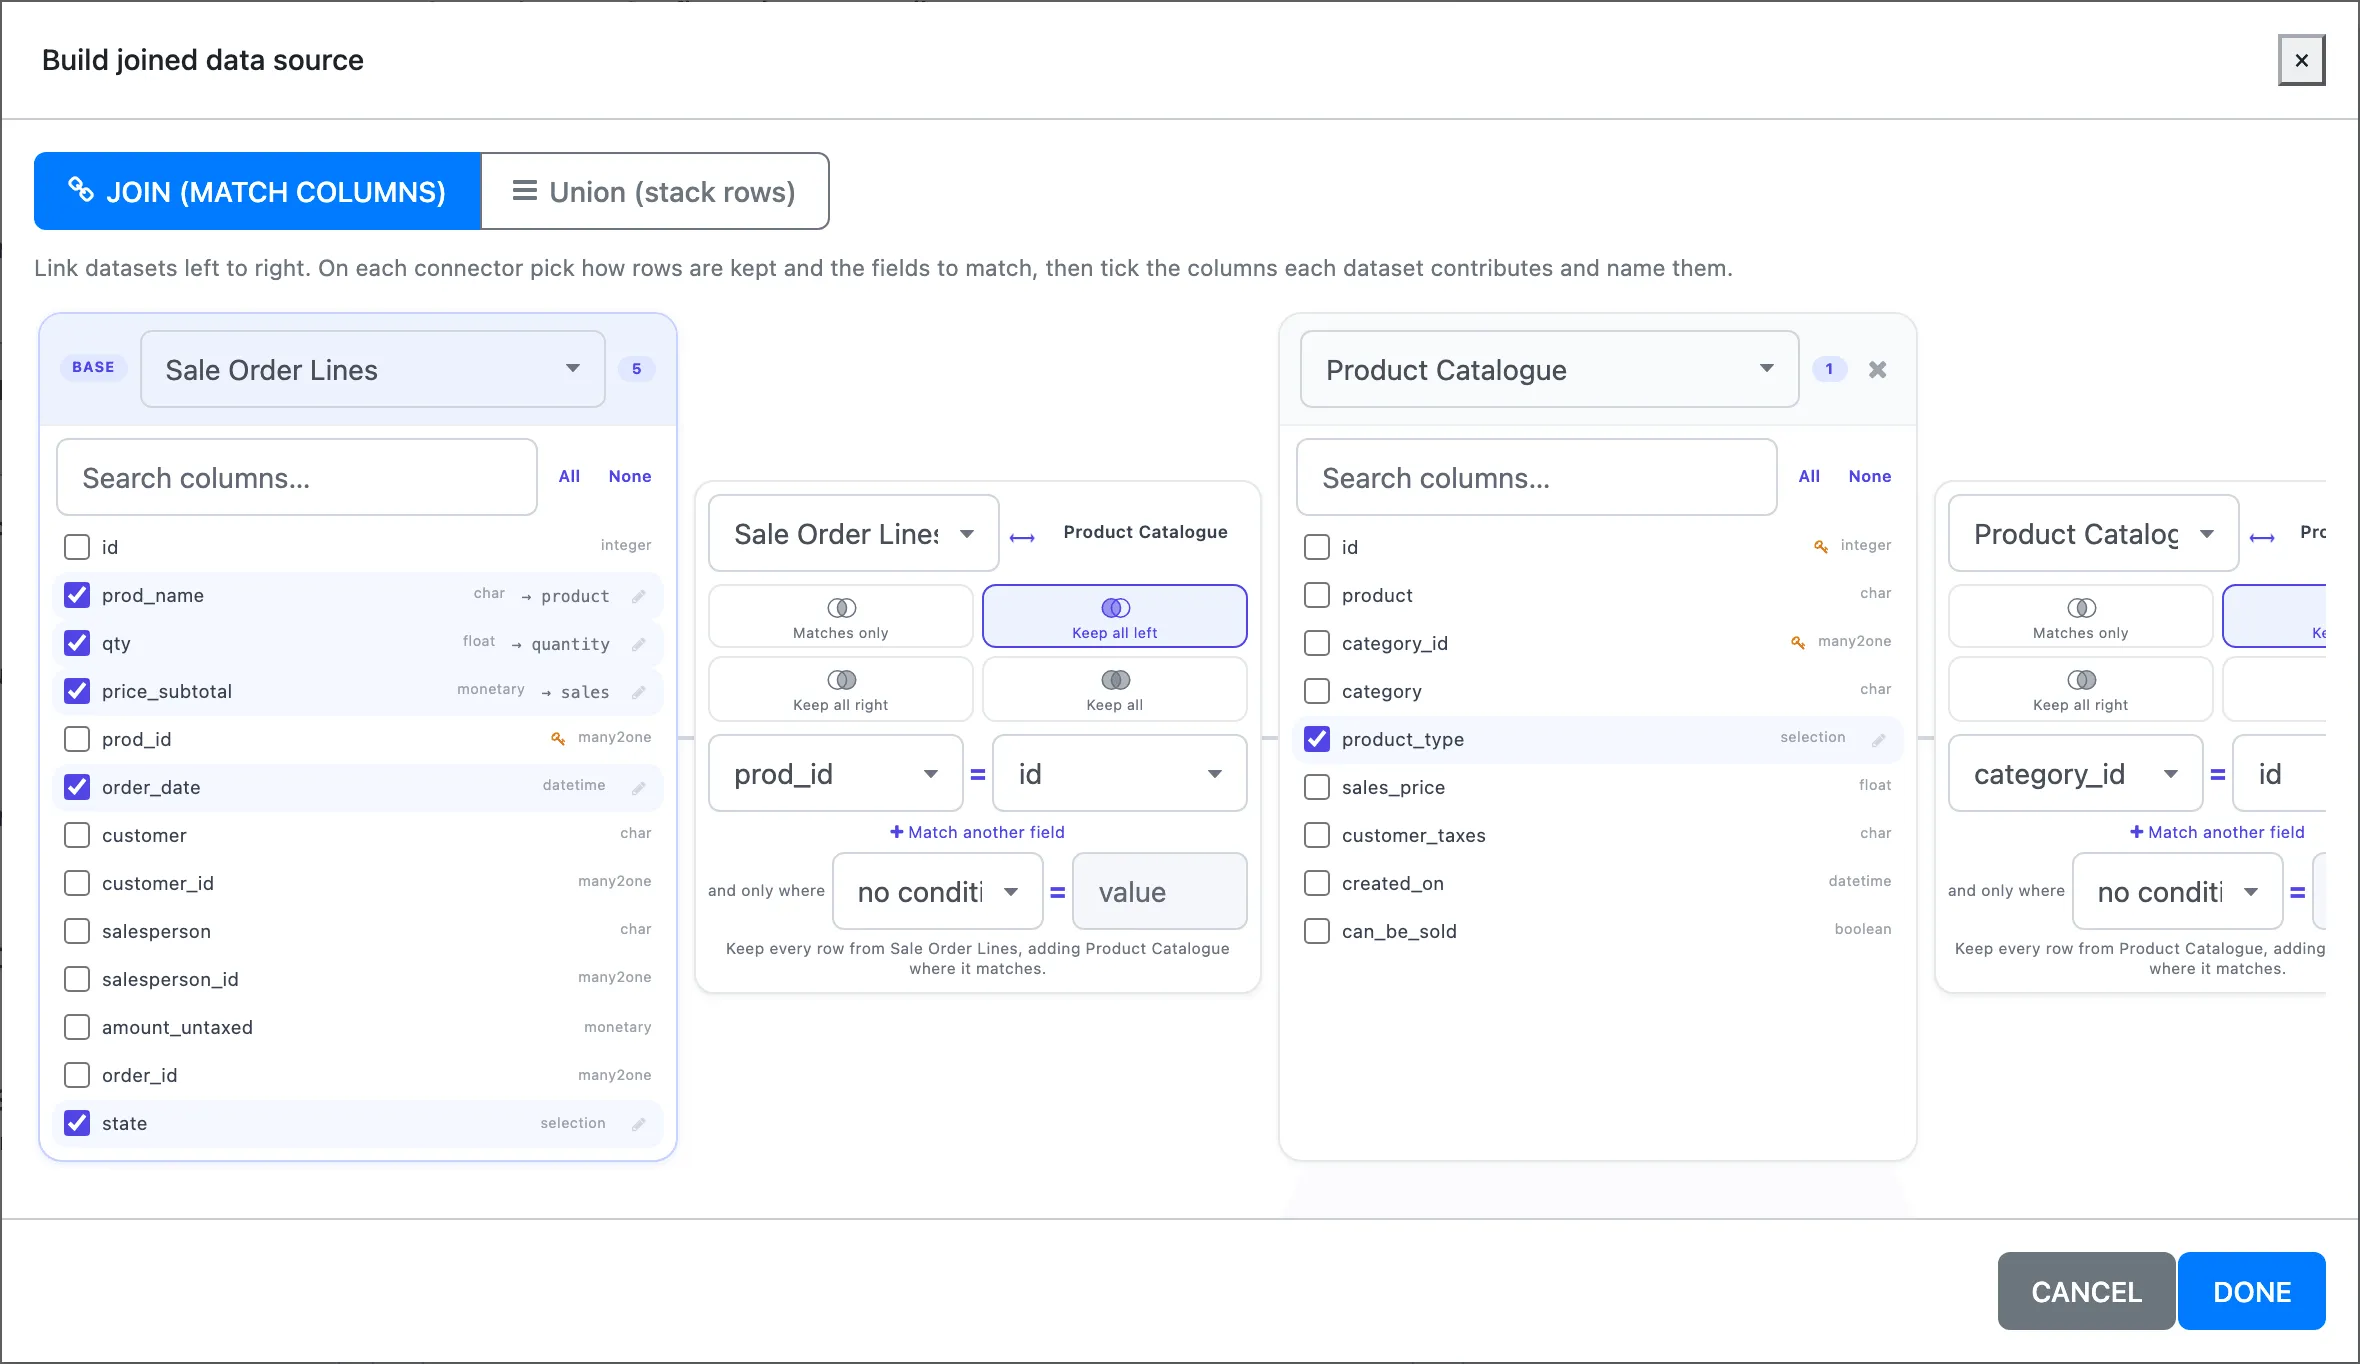
Task: Click the pencil icon on order_date row
Action: coord(638,788)
